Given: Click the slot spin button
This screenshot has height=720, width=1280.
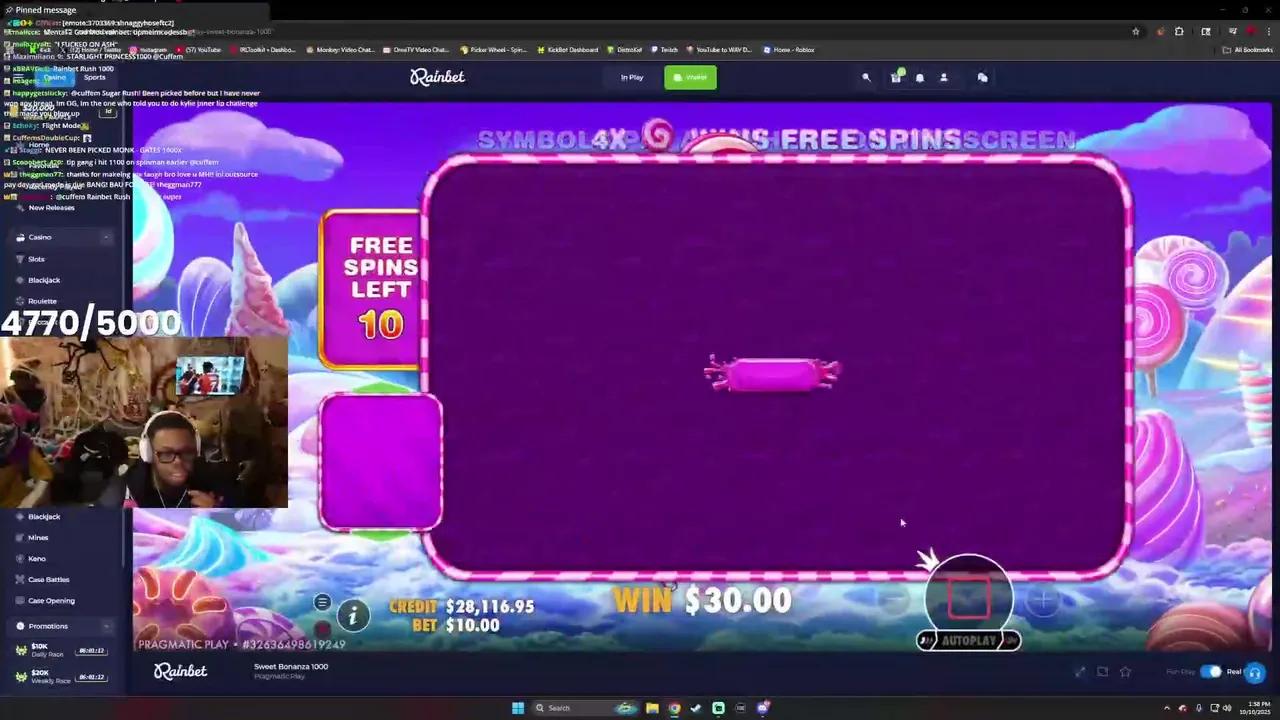Looking at the screenshot, I should [x=968, y=596].
